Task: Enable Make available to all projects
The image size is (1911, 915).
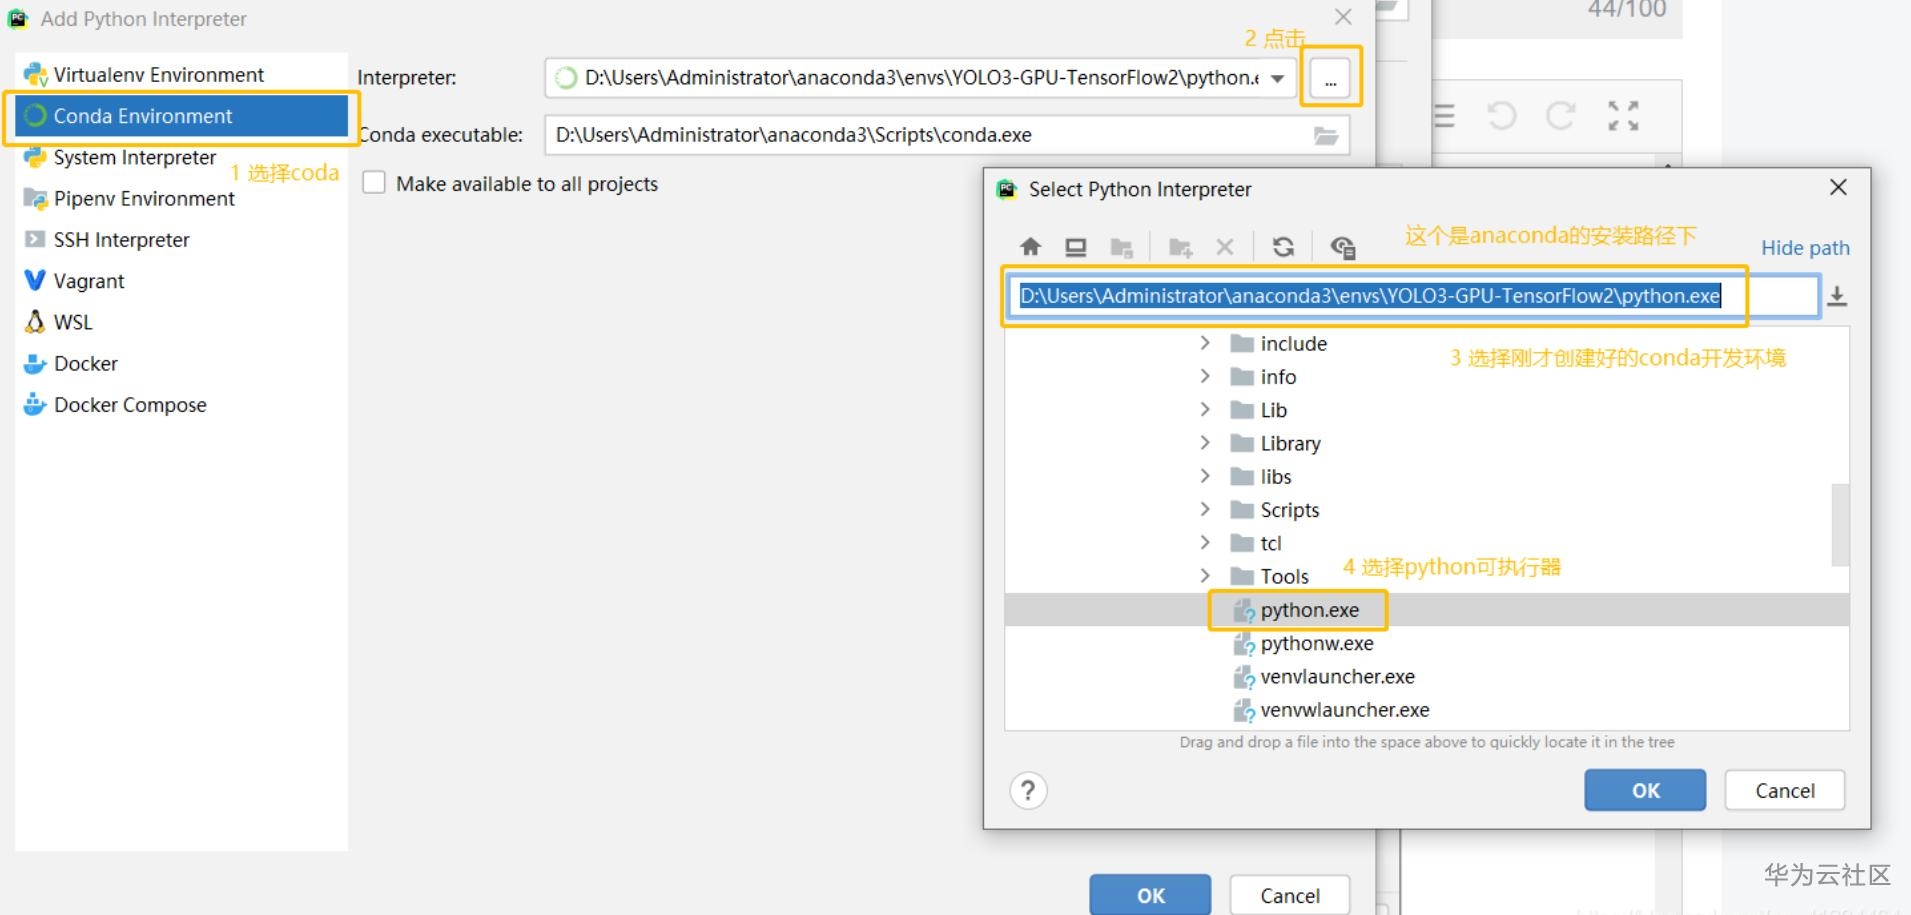Action: [x=374, y=183]
